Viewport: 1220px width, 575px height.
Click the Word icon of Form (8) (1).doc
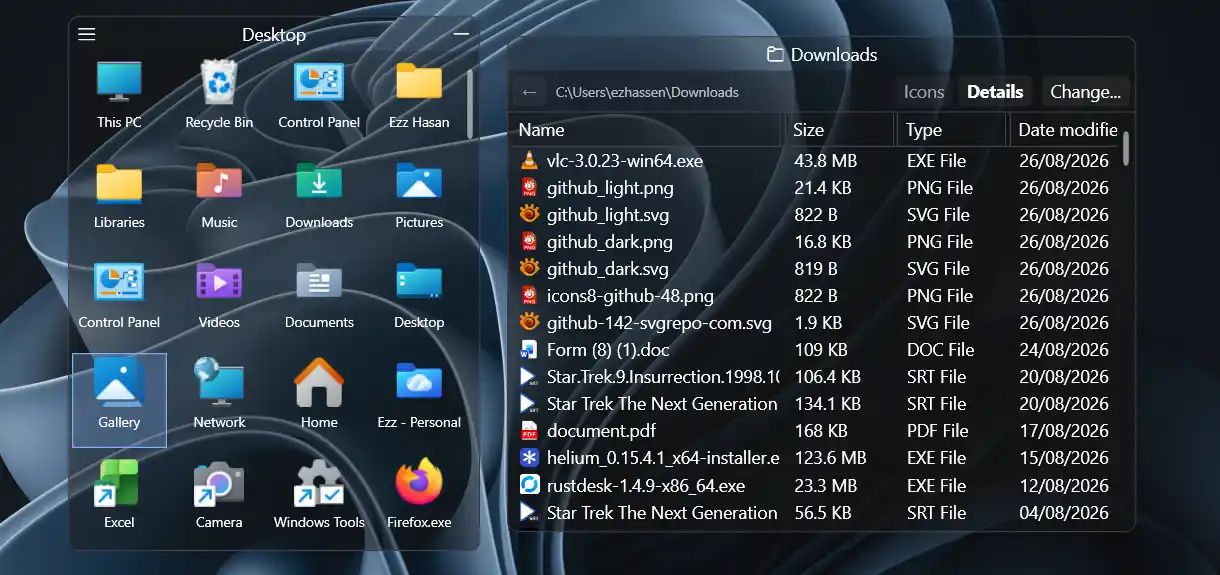pyautogui.click(x=529, y=350)
